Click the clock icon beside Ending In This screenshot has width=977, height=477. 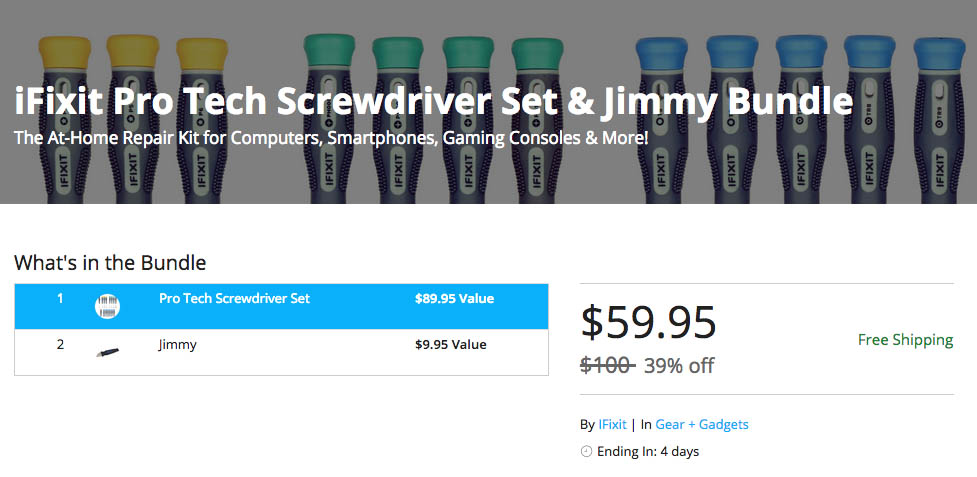(x=586, y=451)
